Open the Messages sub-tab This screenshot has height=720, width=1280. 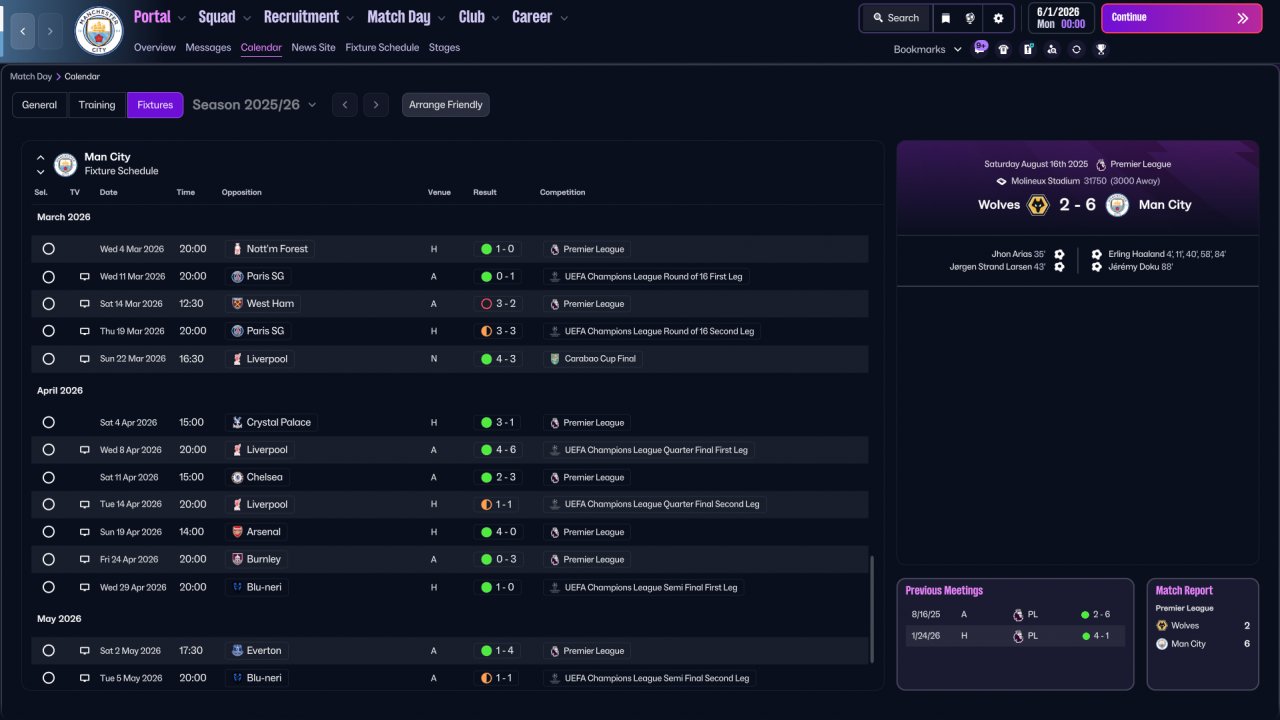tap(208, 48)
